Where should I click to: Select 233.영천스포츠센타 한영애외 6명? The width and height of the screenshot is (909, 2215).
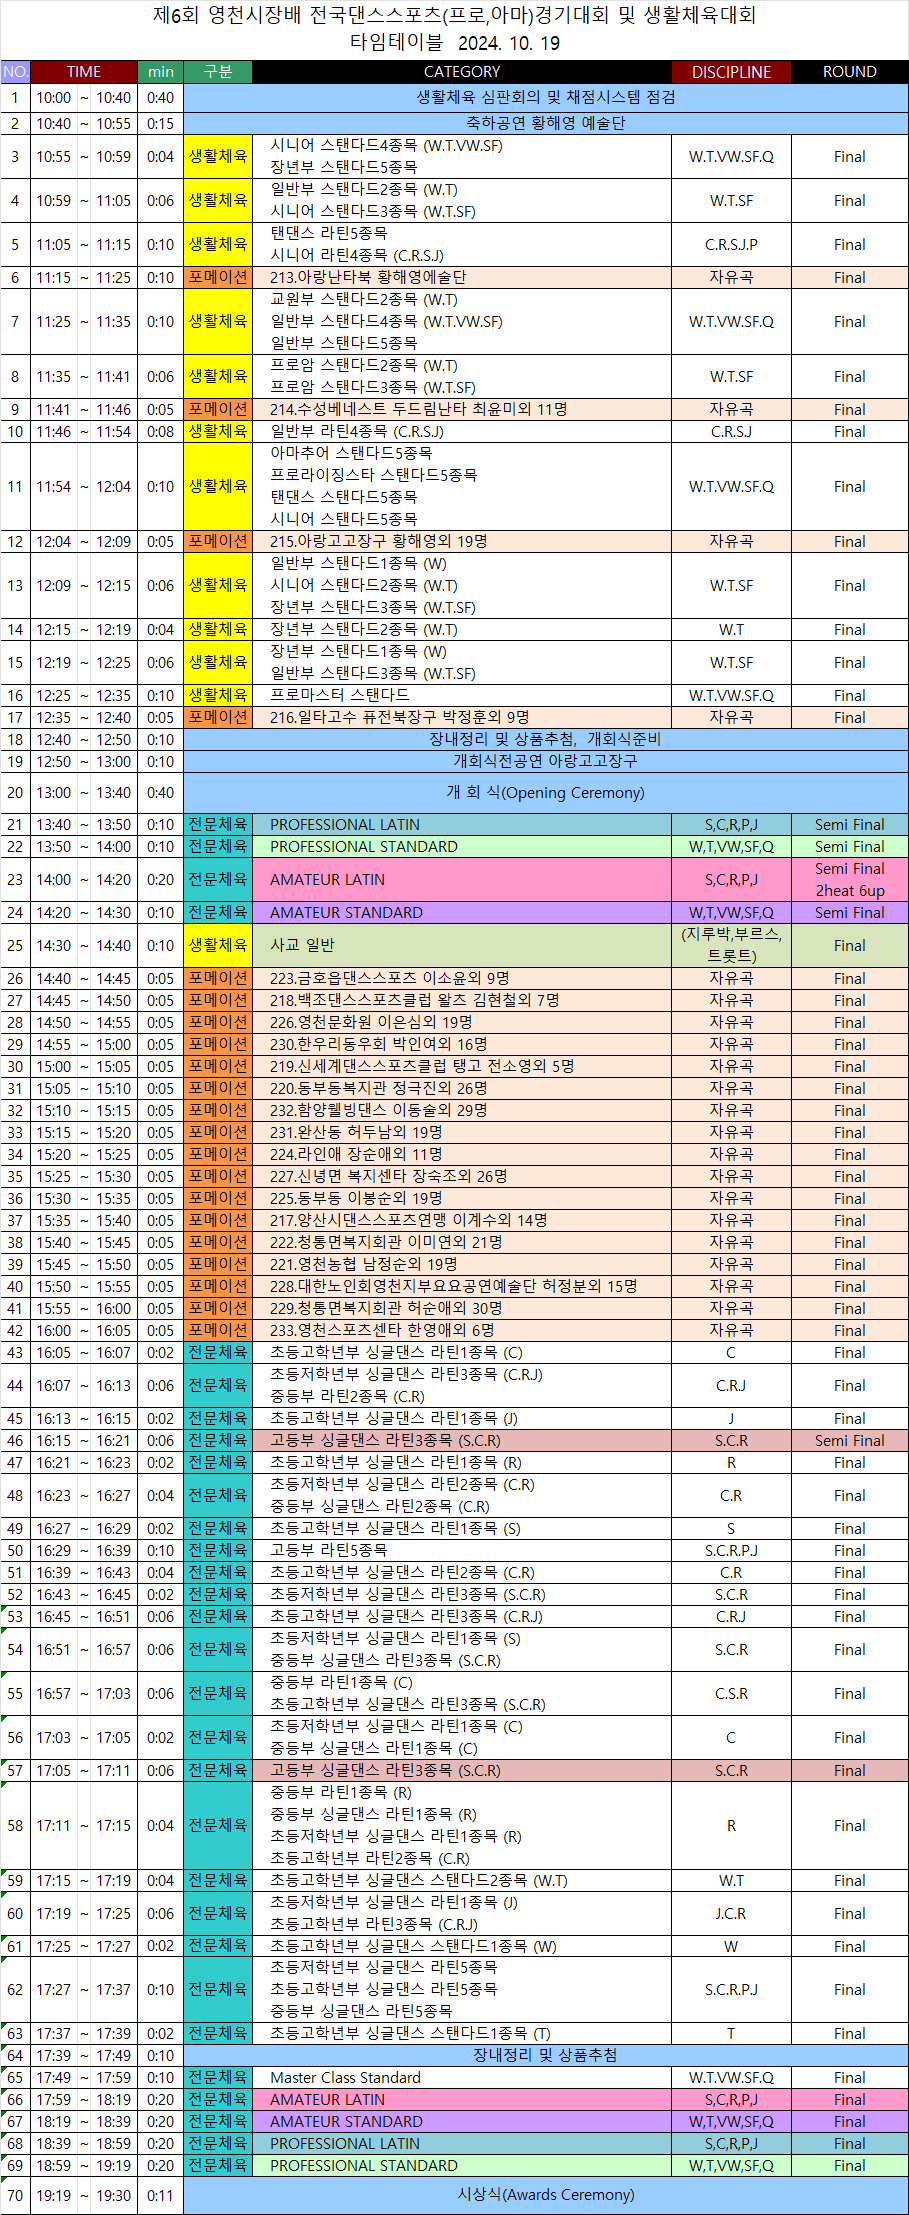[461, 1331]
